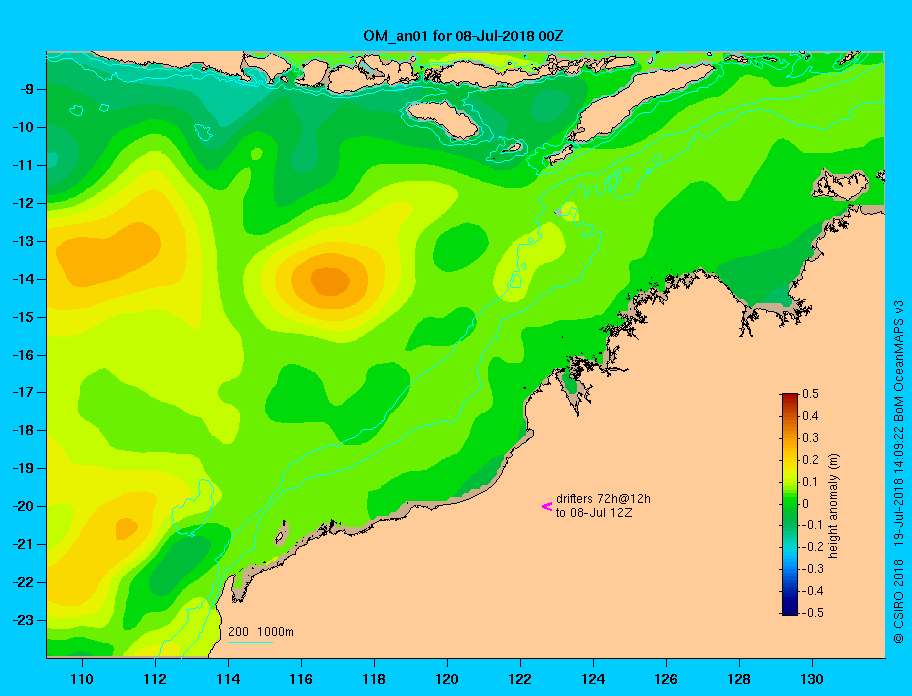Image resolution: width=912 pixels, height=696 pixels.
Task: Click the -9 latitude tick label
Action: click(26, 90)
